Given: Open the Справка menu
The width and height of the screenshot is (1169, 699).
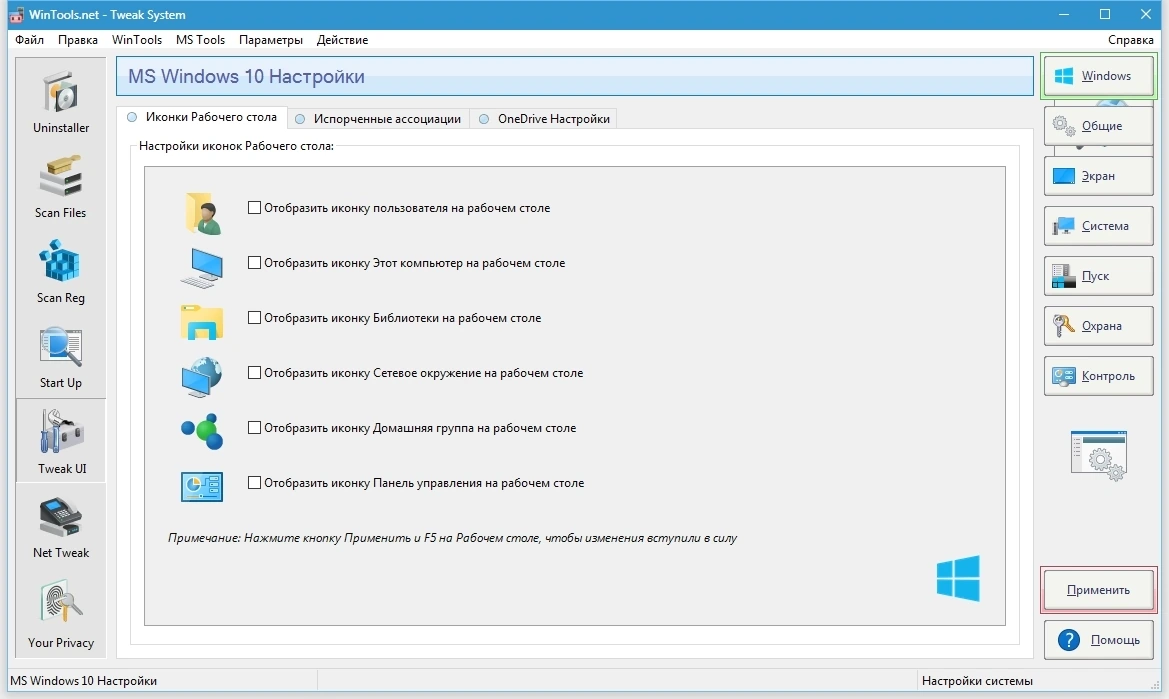Looking at the screenshot, I should point(1130,40).
